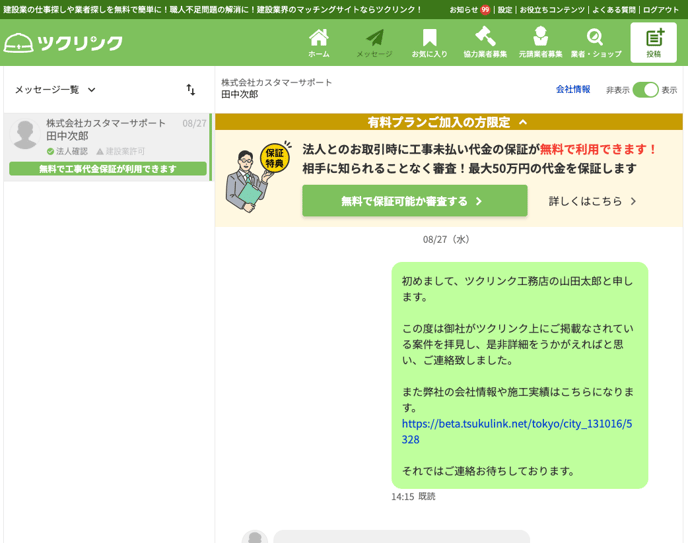Click the 08/27（水） date label
The image size is (688, 543).
pos(447,239)
